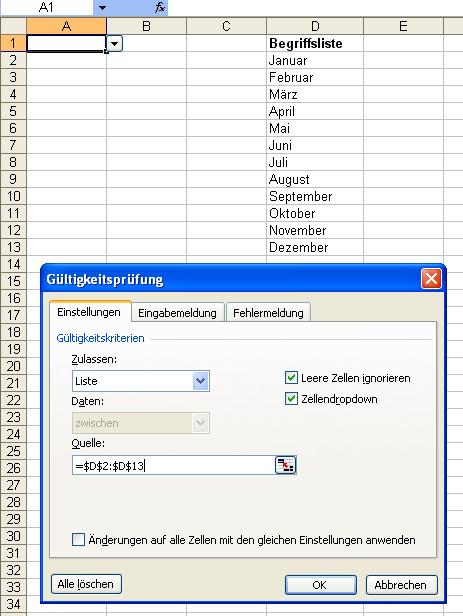Click the fx insert function icon
Viewport: 463px width, 616px height.
tap(159, 7)
